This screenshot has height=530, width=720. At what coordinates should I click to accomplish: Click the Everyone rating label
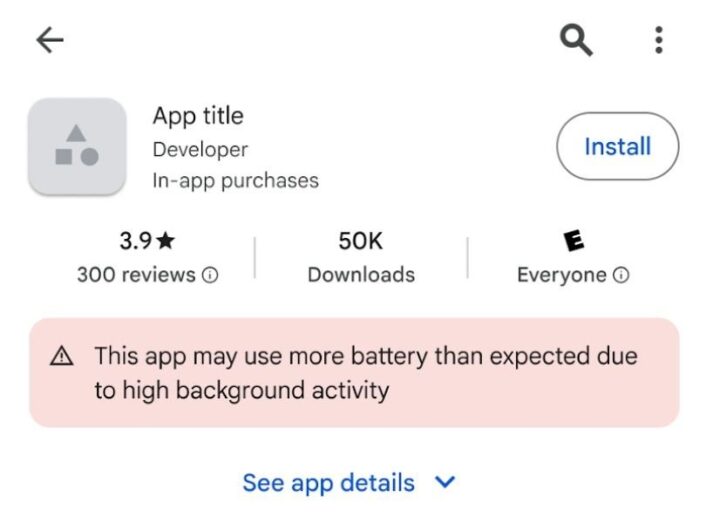point(562,275)
